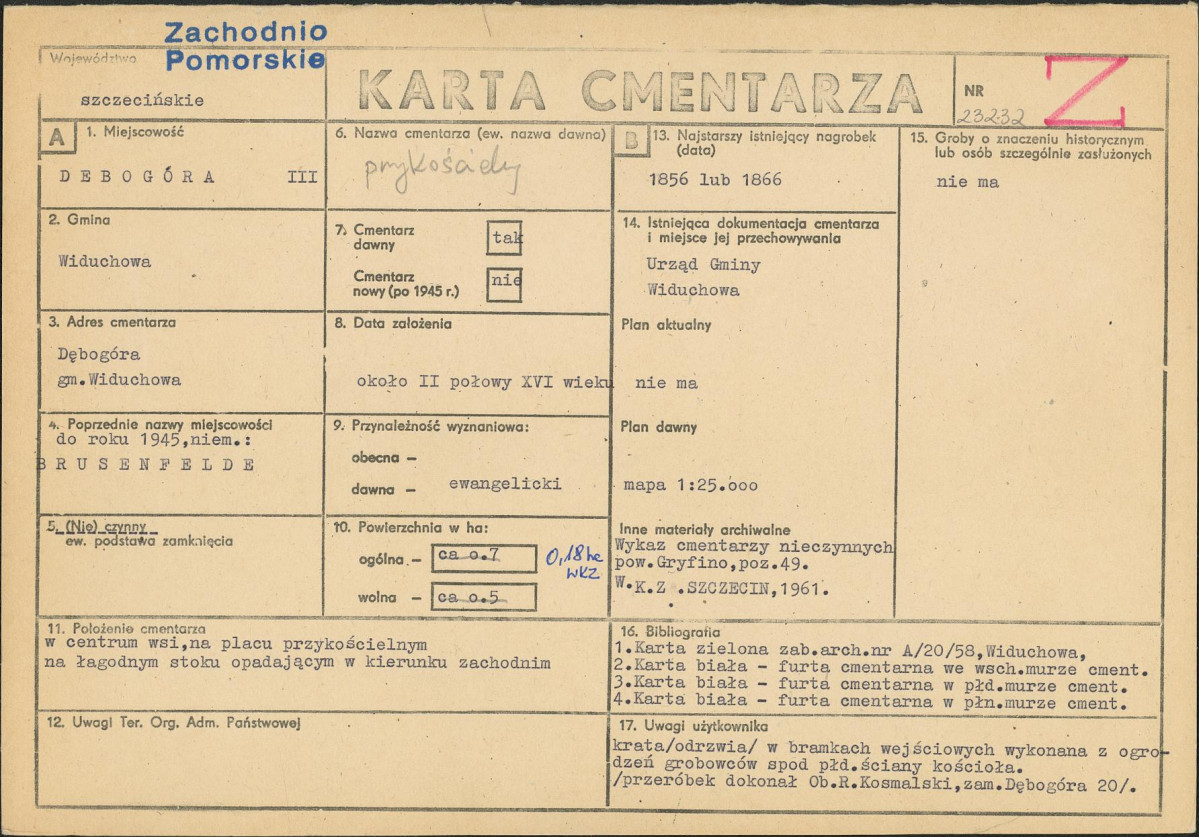
Task: Click bibliography entry Karta zielona
Action: (x=850, y=651)
